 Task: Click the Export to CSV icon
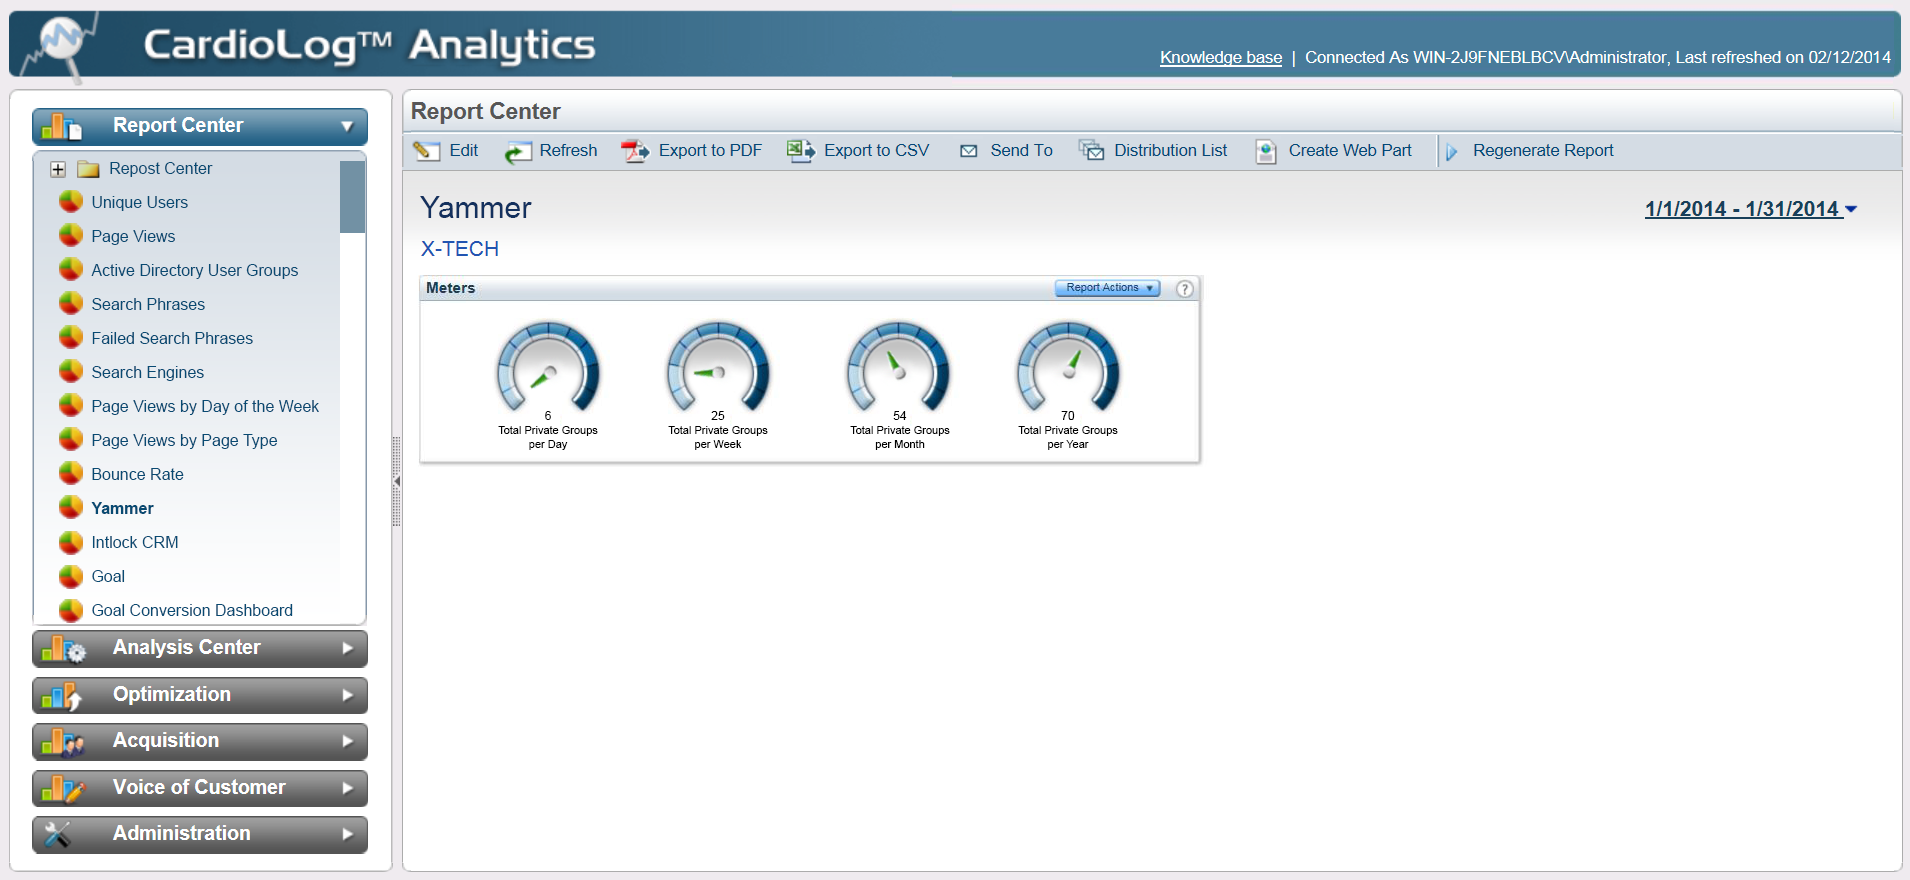(x=800, y=151)
